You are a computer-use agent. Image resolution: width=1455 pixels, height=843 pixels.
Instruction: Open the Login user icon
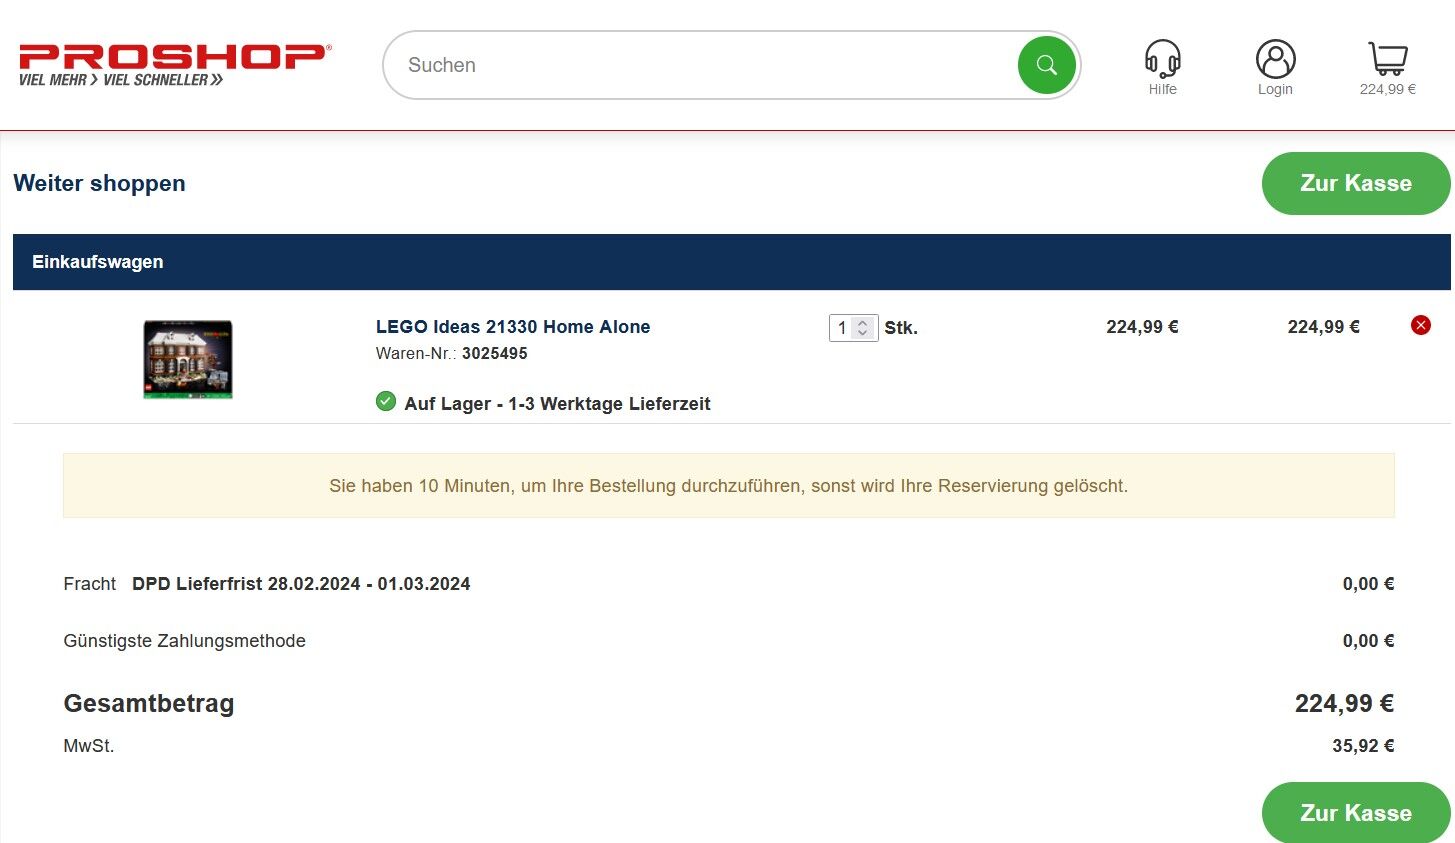tap(1275, 59)
